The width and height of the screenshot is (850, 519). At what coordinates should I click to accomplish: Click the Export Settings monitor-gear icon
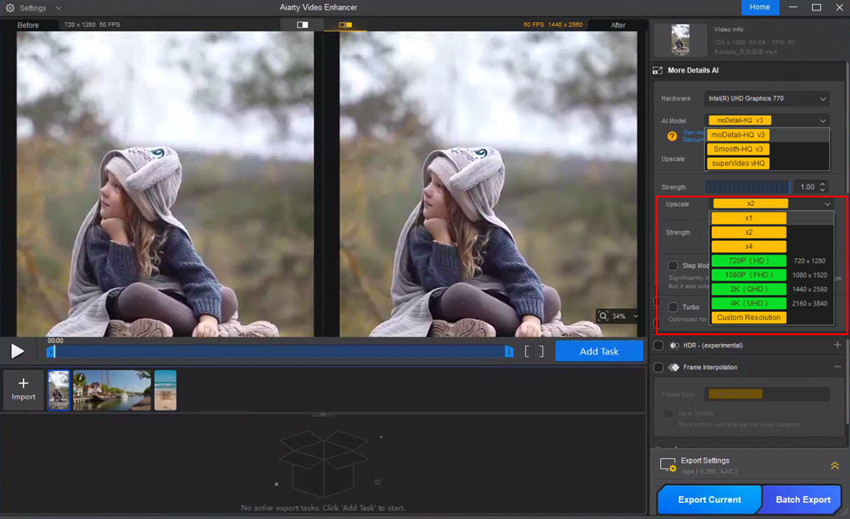[668, 465]
